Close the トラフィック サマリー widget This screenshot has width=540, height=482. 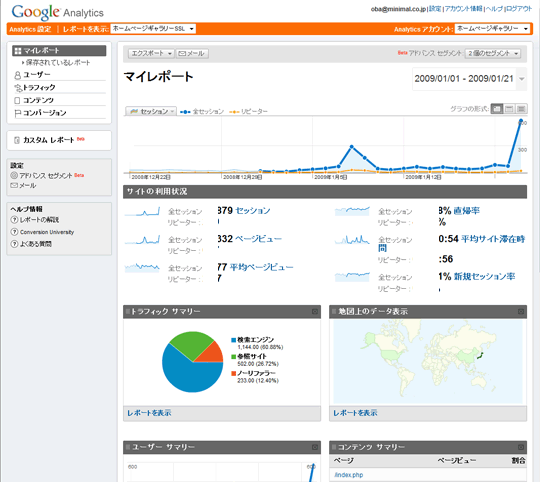click(x=315, y=312)
